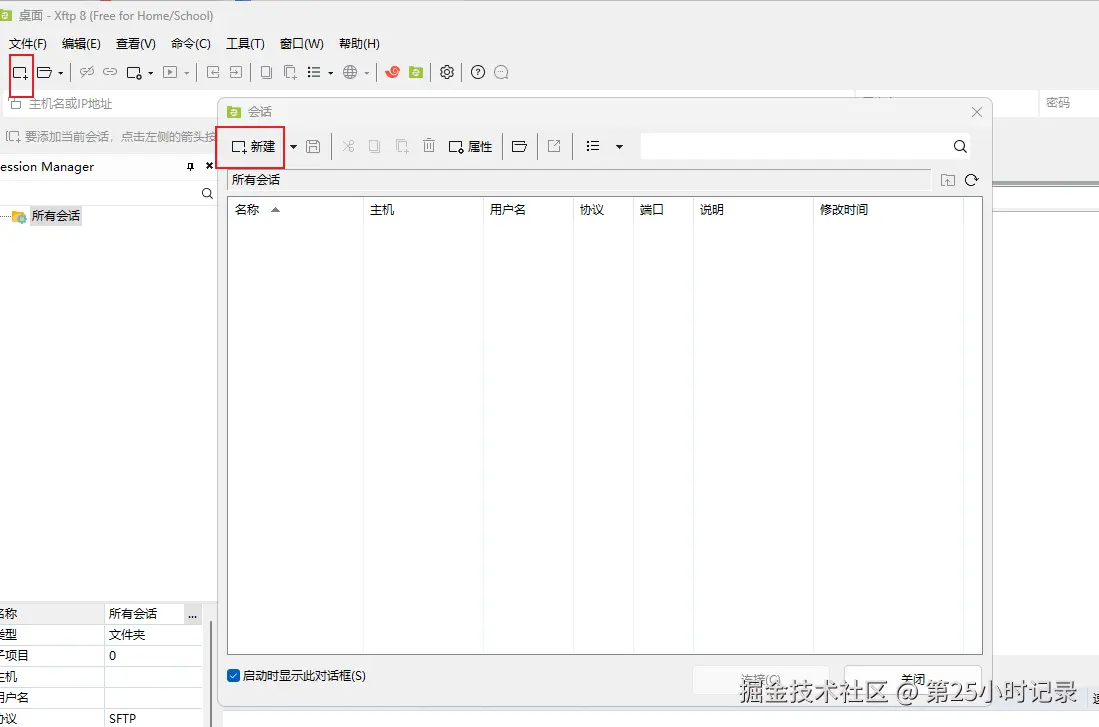Click the list view icon in main toolbar
Viewport: 1099px width, 727px height.
[314, 72]
